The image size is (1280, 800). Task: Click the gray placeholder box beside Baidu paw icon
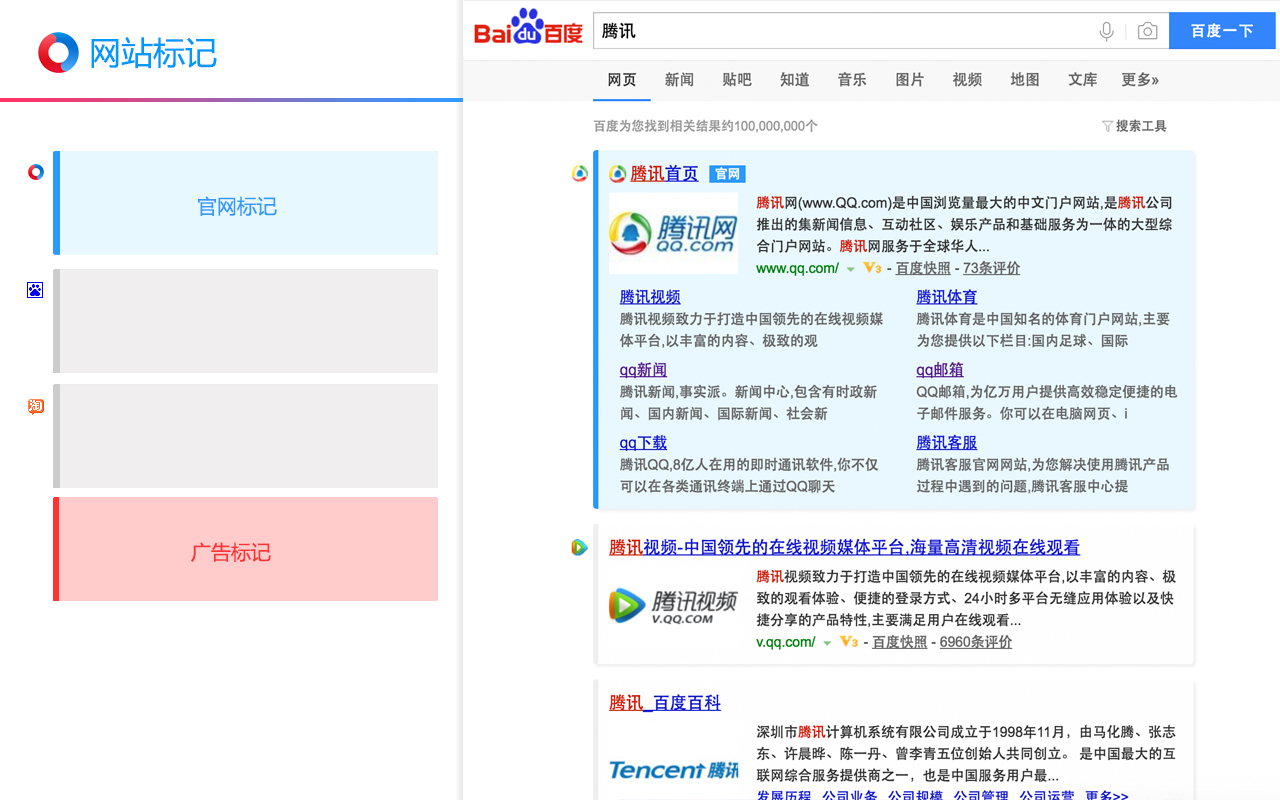[x=245, y=321]
